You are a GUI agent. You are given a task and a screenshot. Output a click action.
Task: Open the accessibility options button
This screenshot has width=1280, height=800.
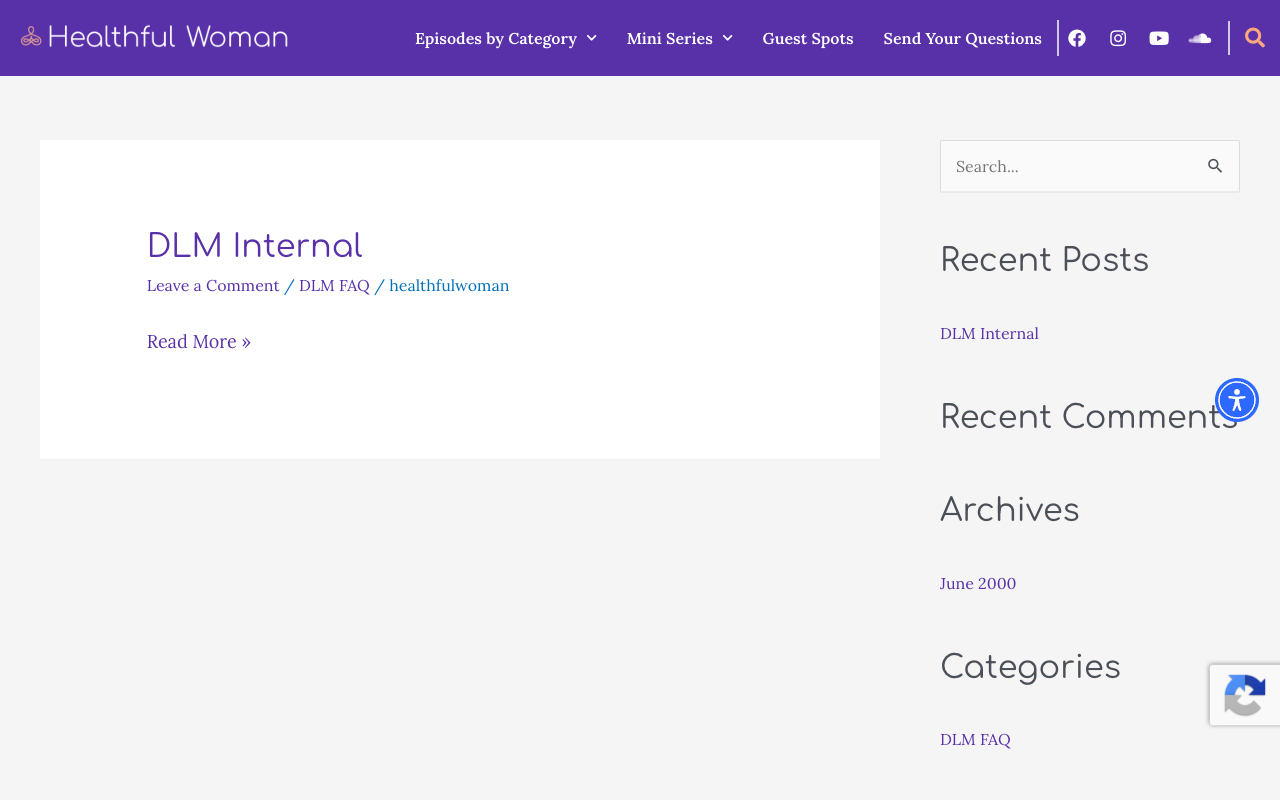1237,400
